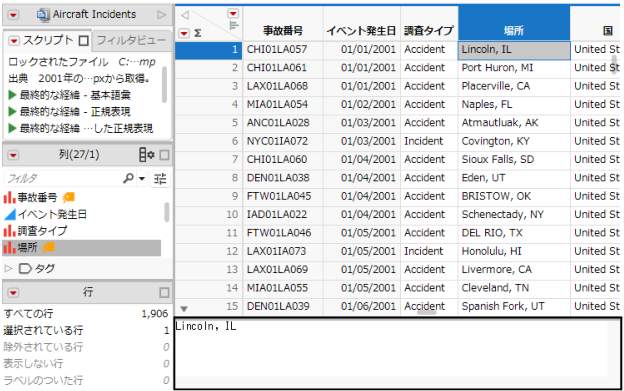Switch to the フィルタビュー tab
The height and width of the screenshot is (391, 624).
point(131,40)
